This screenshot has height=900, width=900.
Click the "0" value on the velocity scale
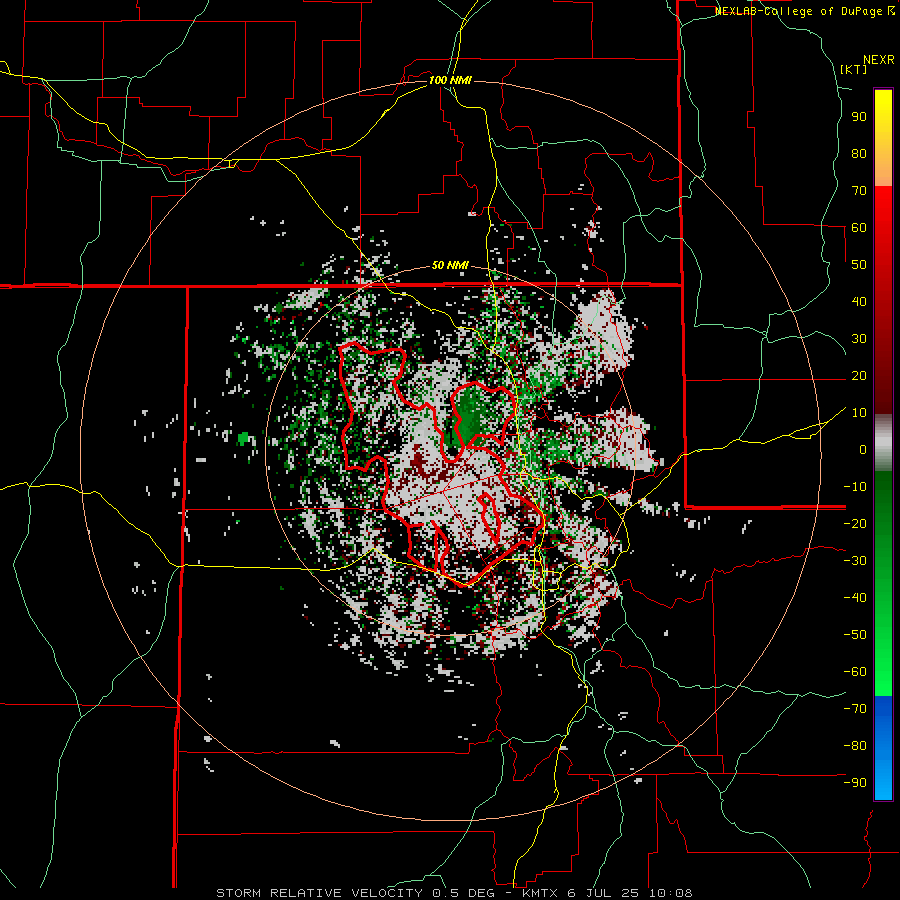(x=863, y=449)
